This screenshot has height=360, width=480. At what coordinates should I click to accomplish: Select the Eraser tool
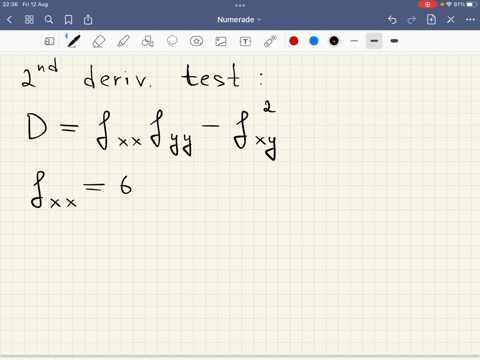click(x=99, y=41)
